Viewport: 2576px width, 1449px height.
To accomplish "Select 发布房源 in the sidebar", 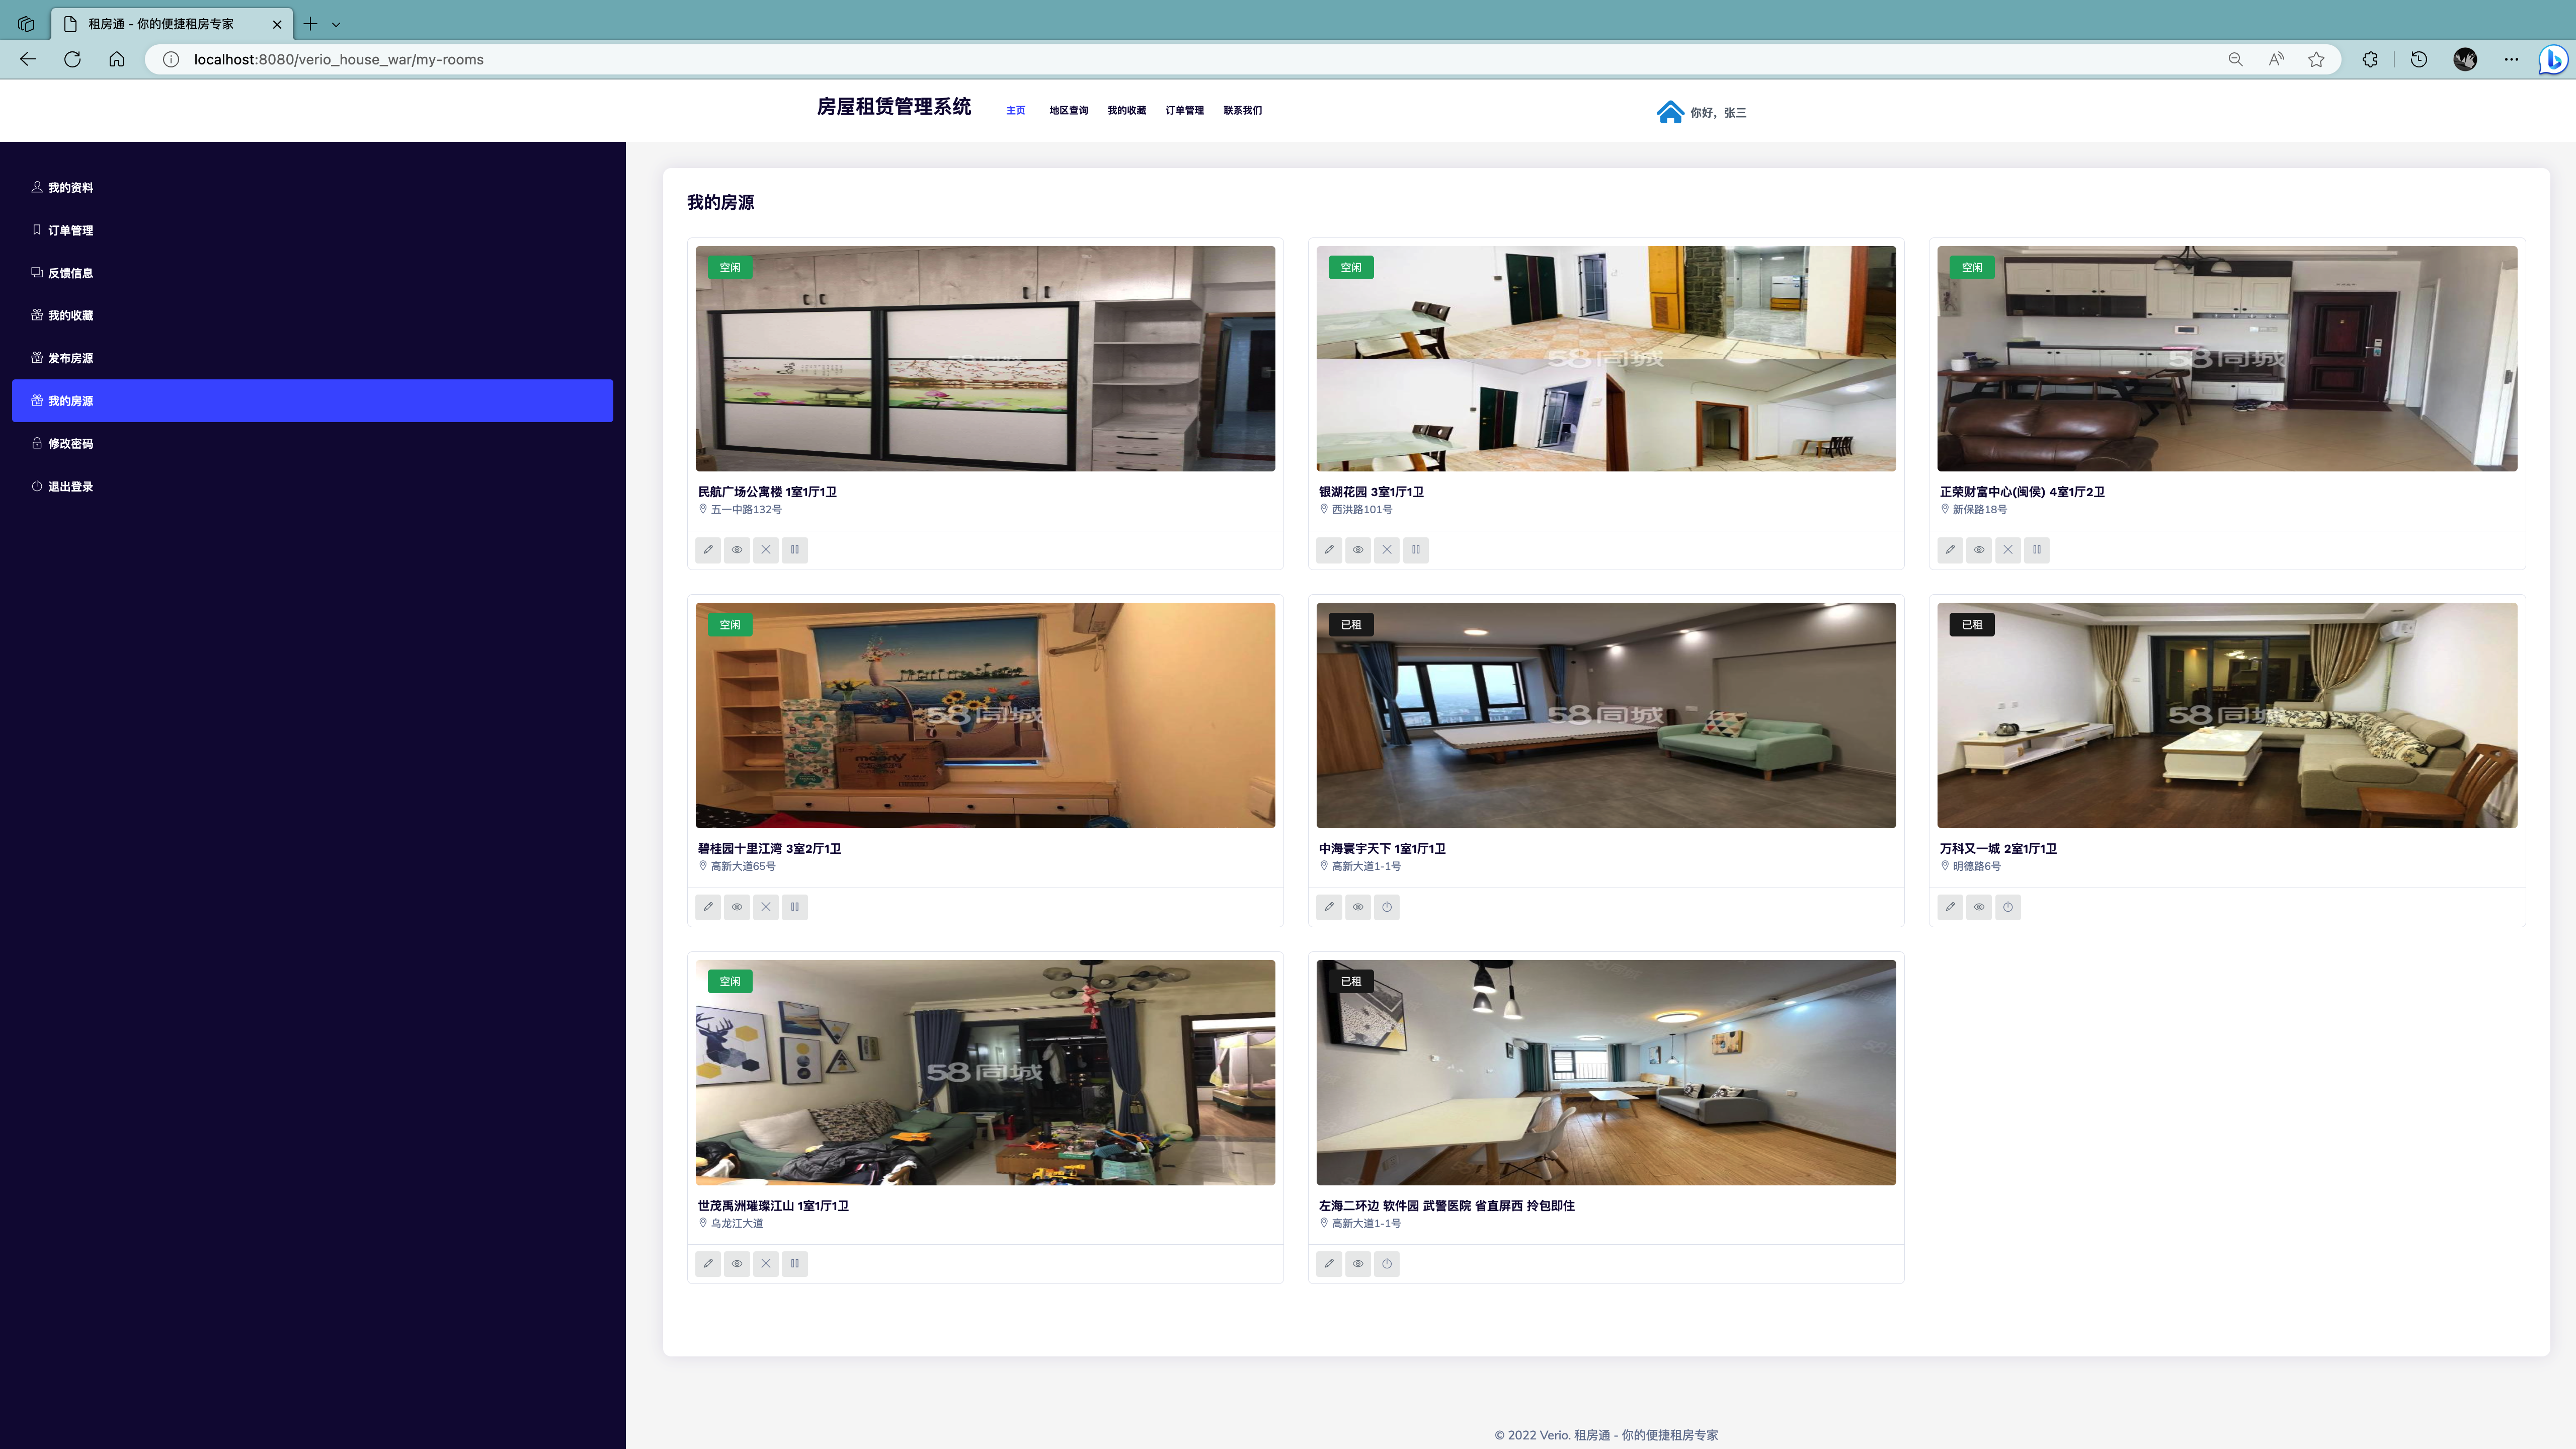I will point(70,358).
